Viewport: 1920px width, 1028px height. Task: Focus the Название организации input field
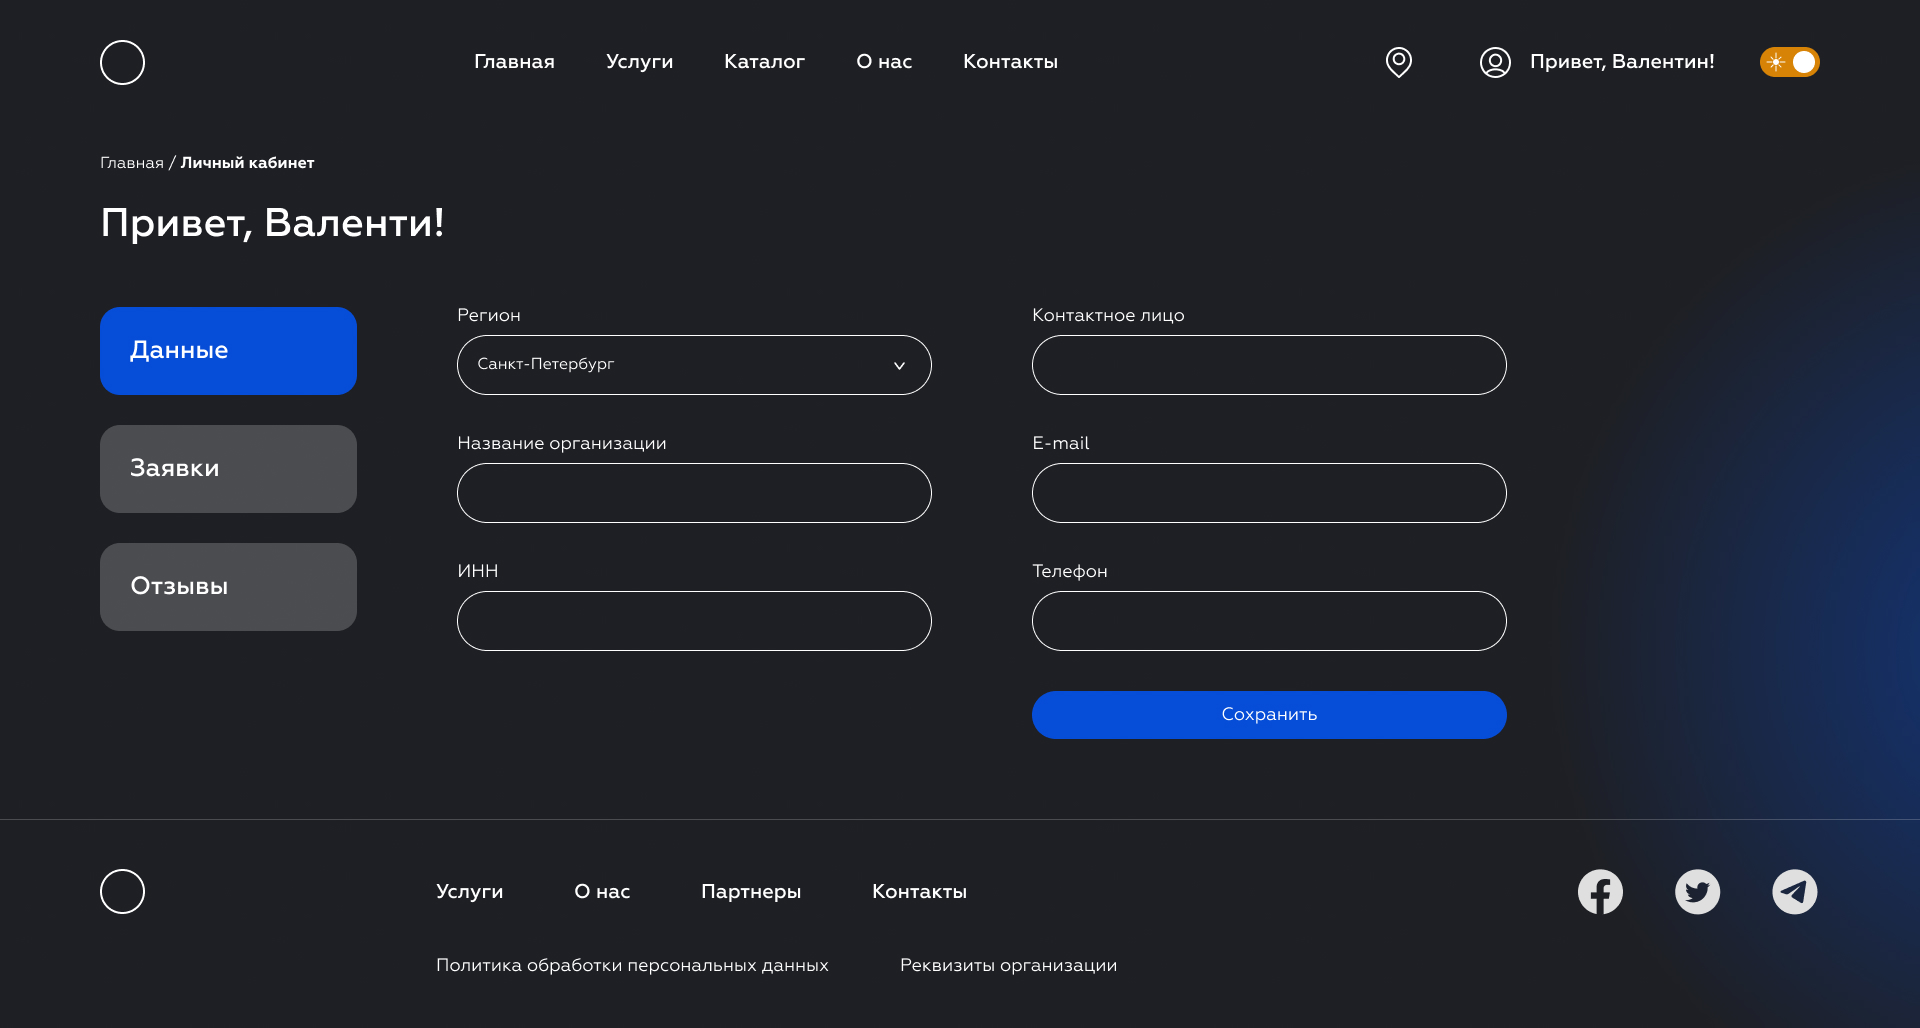(694, 493)
